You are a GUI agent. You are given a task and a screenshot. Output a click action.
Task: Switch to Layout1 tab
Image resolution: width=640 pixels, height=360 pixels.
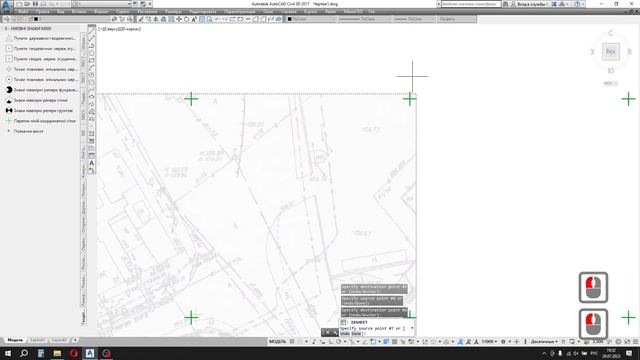(x=37, y=340)
